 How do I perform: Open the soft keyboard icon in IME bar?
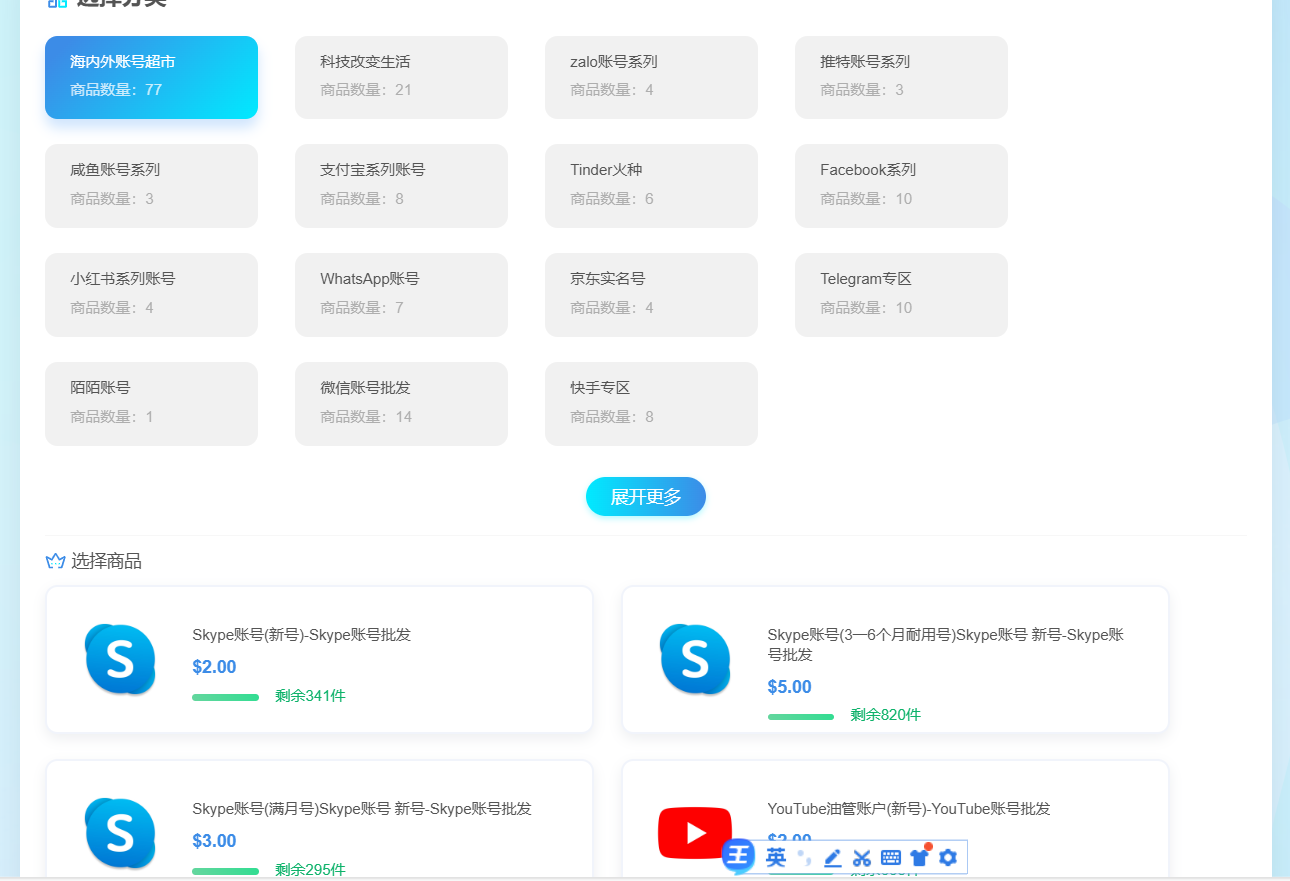(891, 858)
